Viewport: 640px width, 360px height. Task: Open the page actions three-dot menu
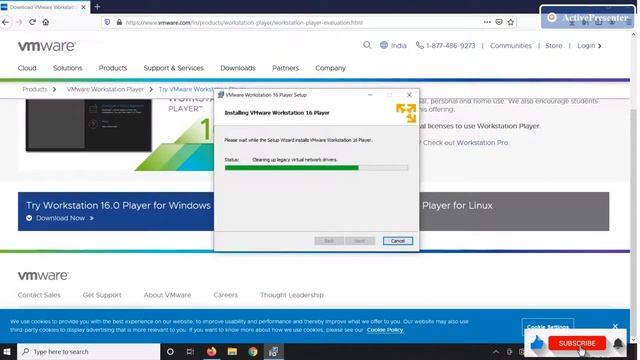point(487,22)
